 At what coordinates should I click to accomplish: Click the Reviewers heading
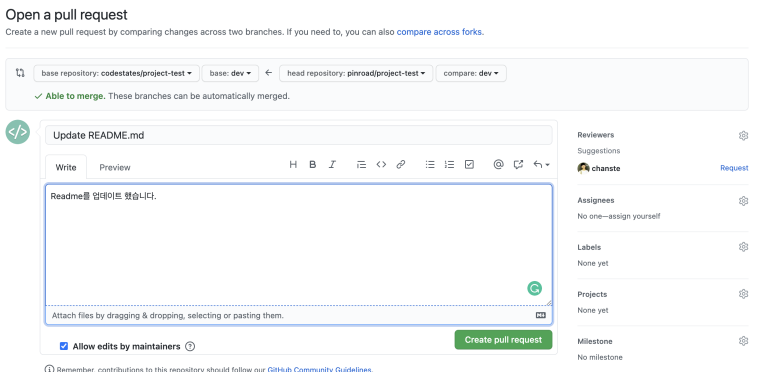pyautogui.click(x=596, y=135)
